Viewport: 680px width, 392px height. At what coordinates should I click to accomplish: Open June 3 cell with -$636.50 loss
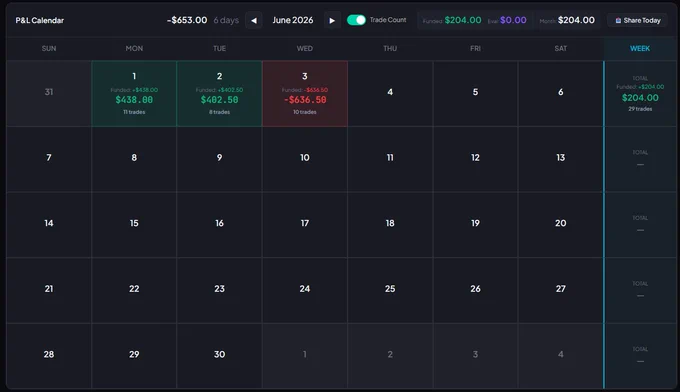305,94
